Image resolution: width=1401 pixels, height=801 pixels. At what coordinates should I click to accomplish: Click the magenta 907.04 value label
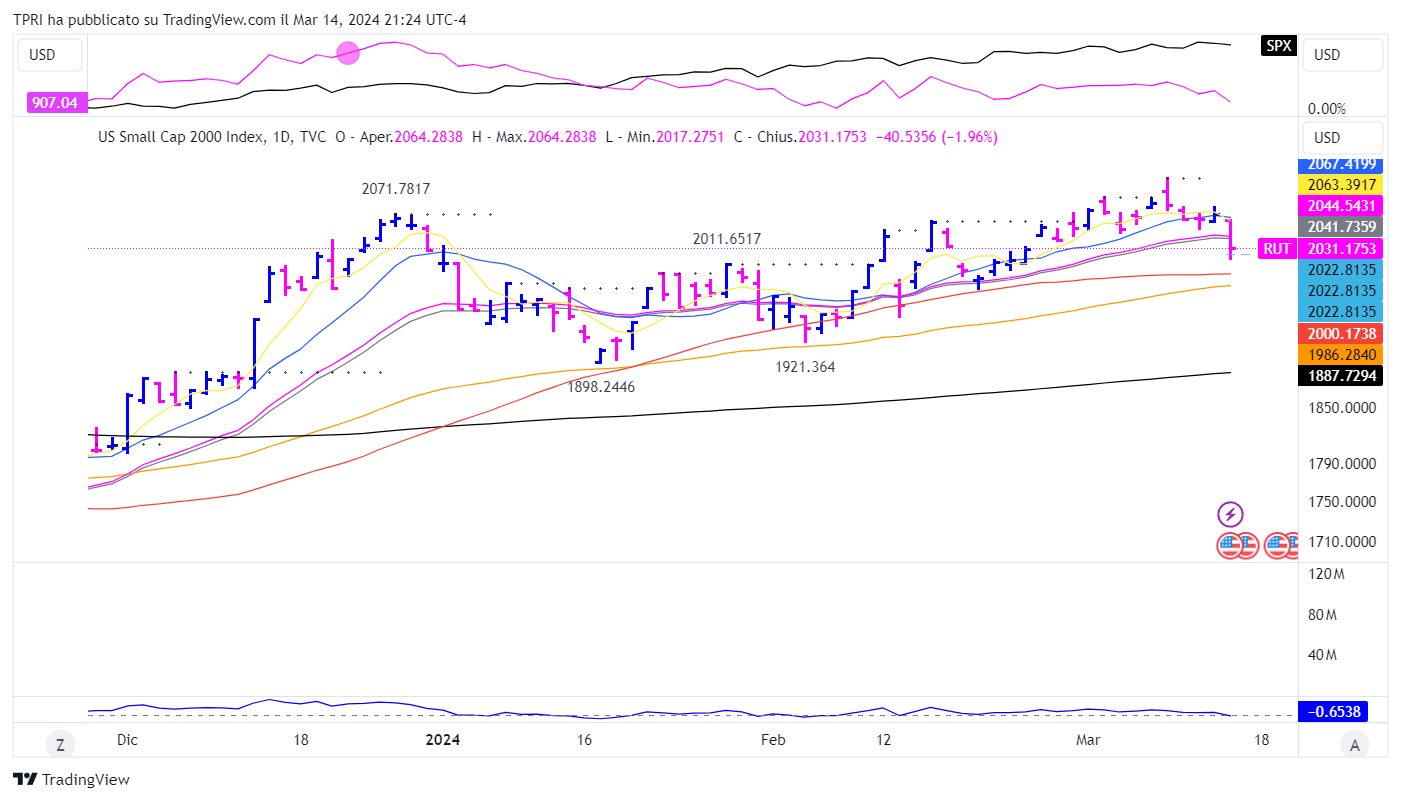pyautogui.click(x=54, y=102)
